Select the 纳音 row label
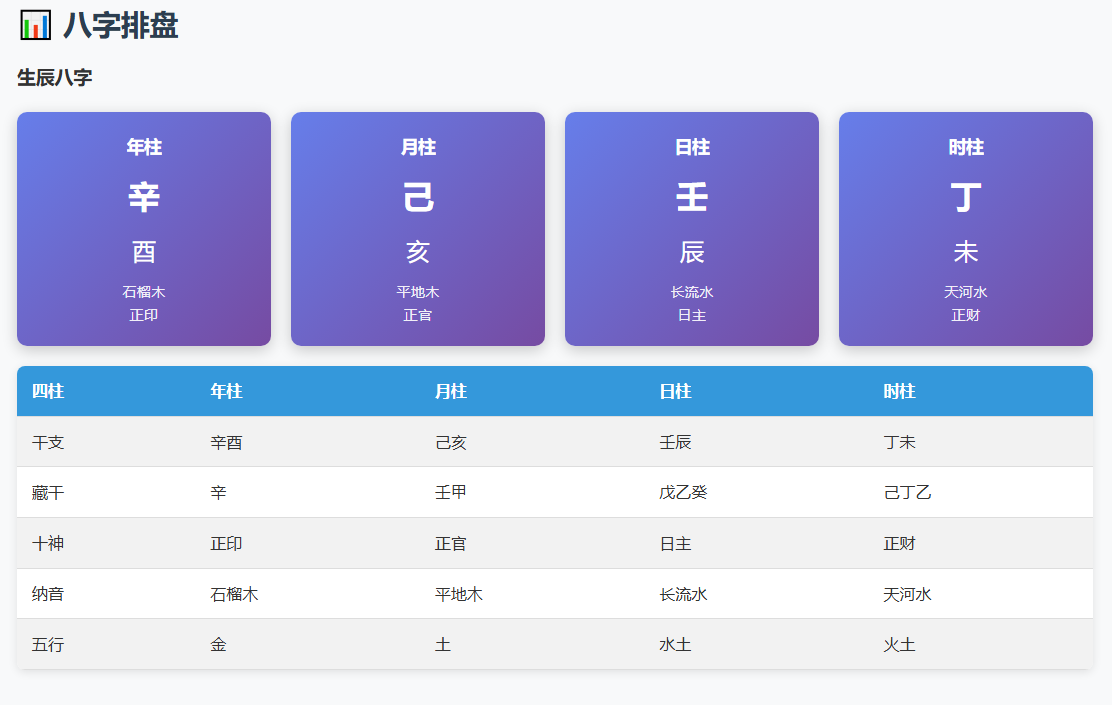Image resolution: width=1112 pixels, height=705 pixels. click(x=48, y=594)
